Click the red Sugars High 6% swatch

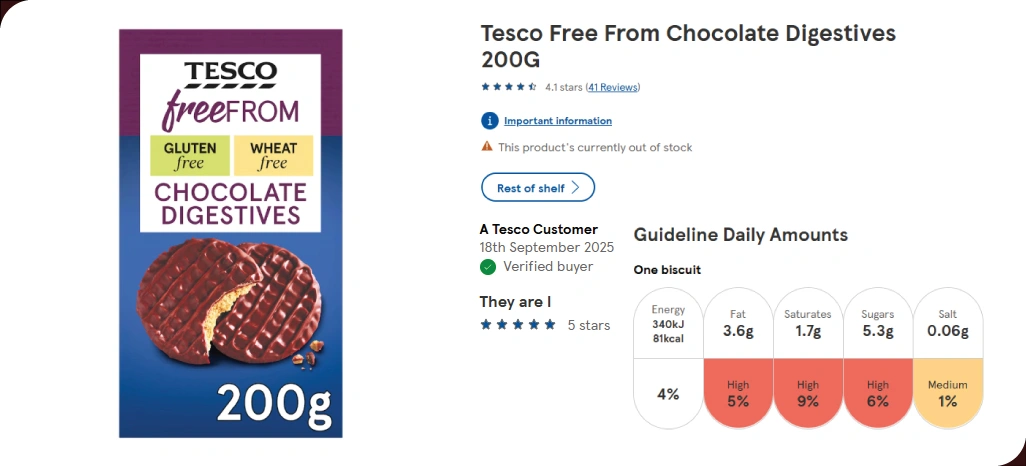pyautogui.click(x=877, y=393)
